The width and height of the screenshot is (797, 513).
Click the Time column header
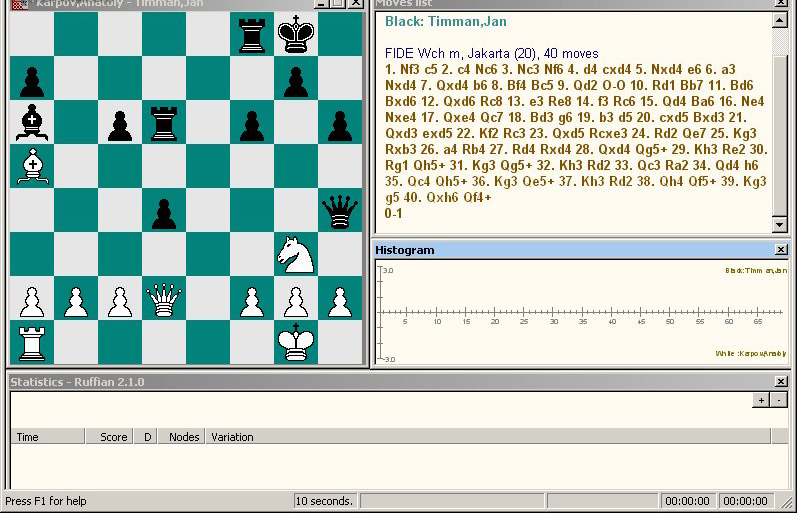[28, 437]
